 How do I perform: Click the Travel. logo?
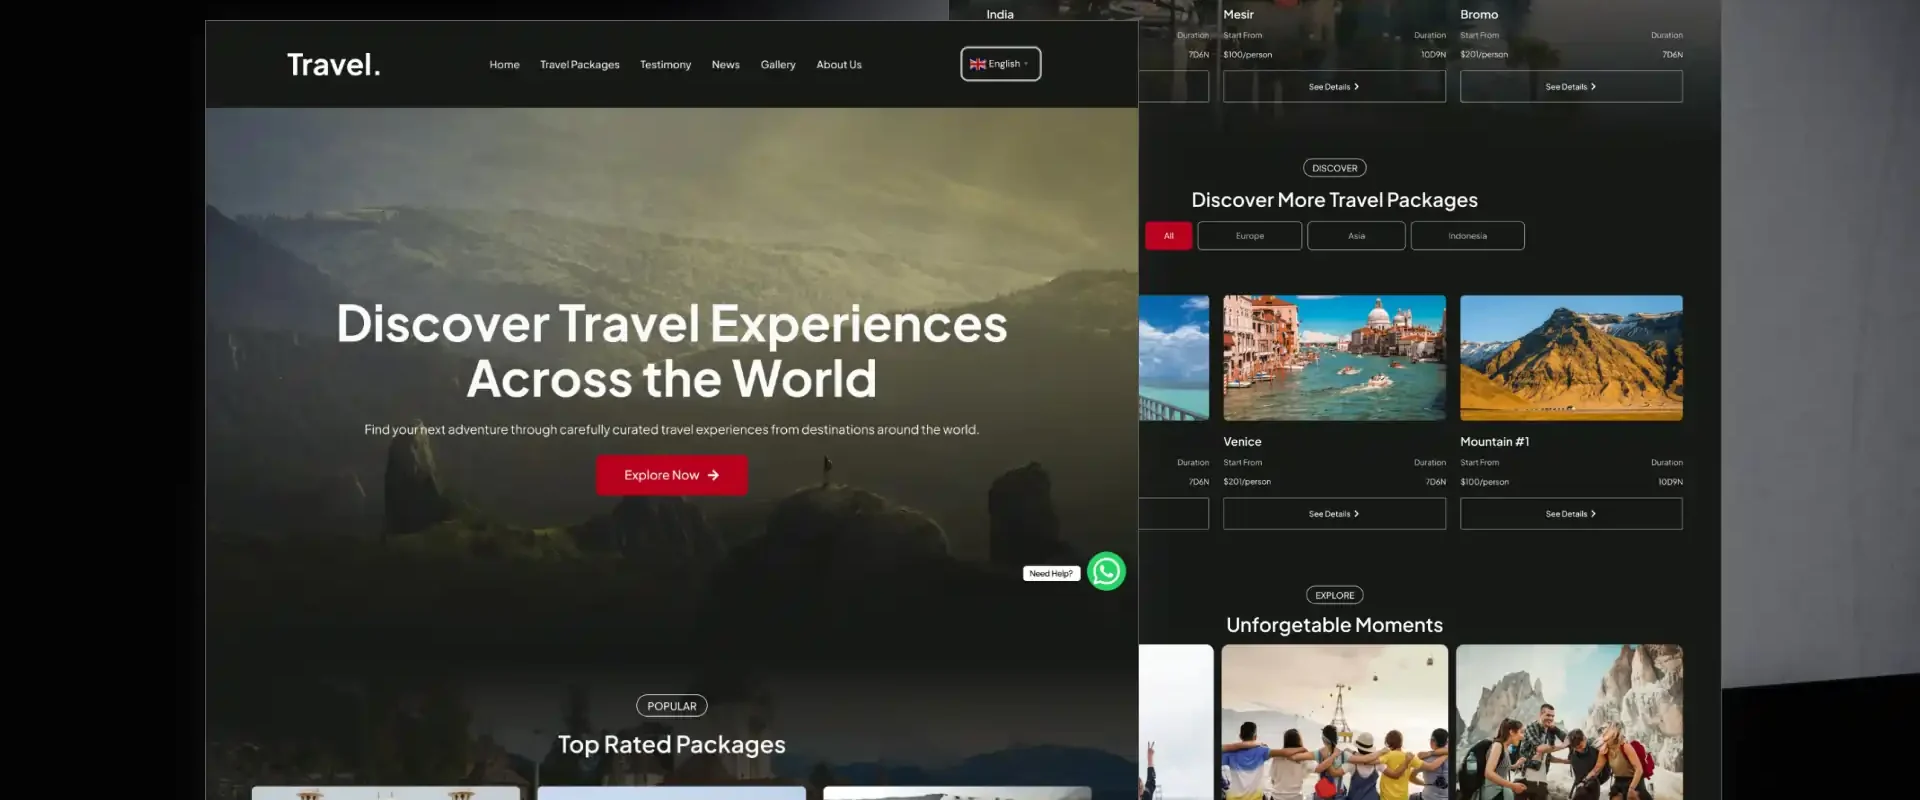click(x=333, y=65)
